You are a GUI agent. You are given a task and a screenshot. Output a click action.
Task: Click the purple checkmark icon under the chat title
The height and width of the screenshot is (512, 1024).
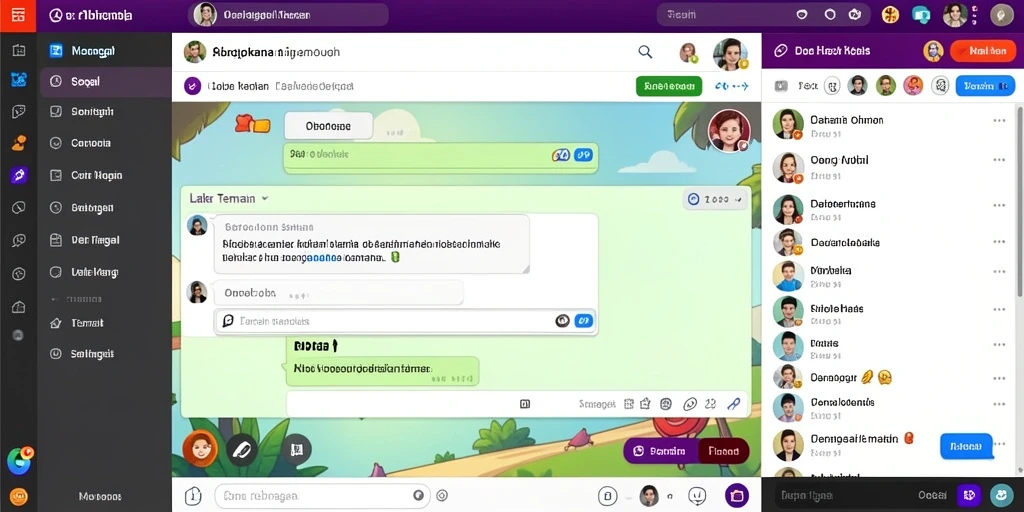192,86
